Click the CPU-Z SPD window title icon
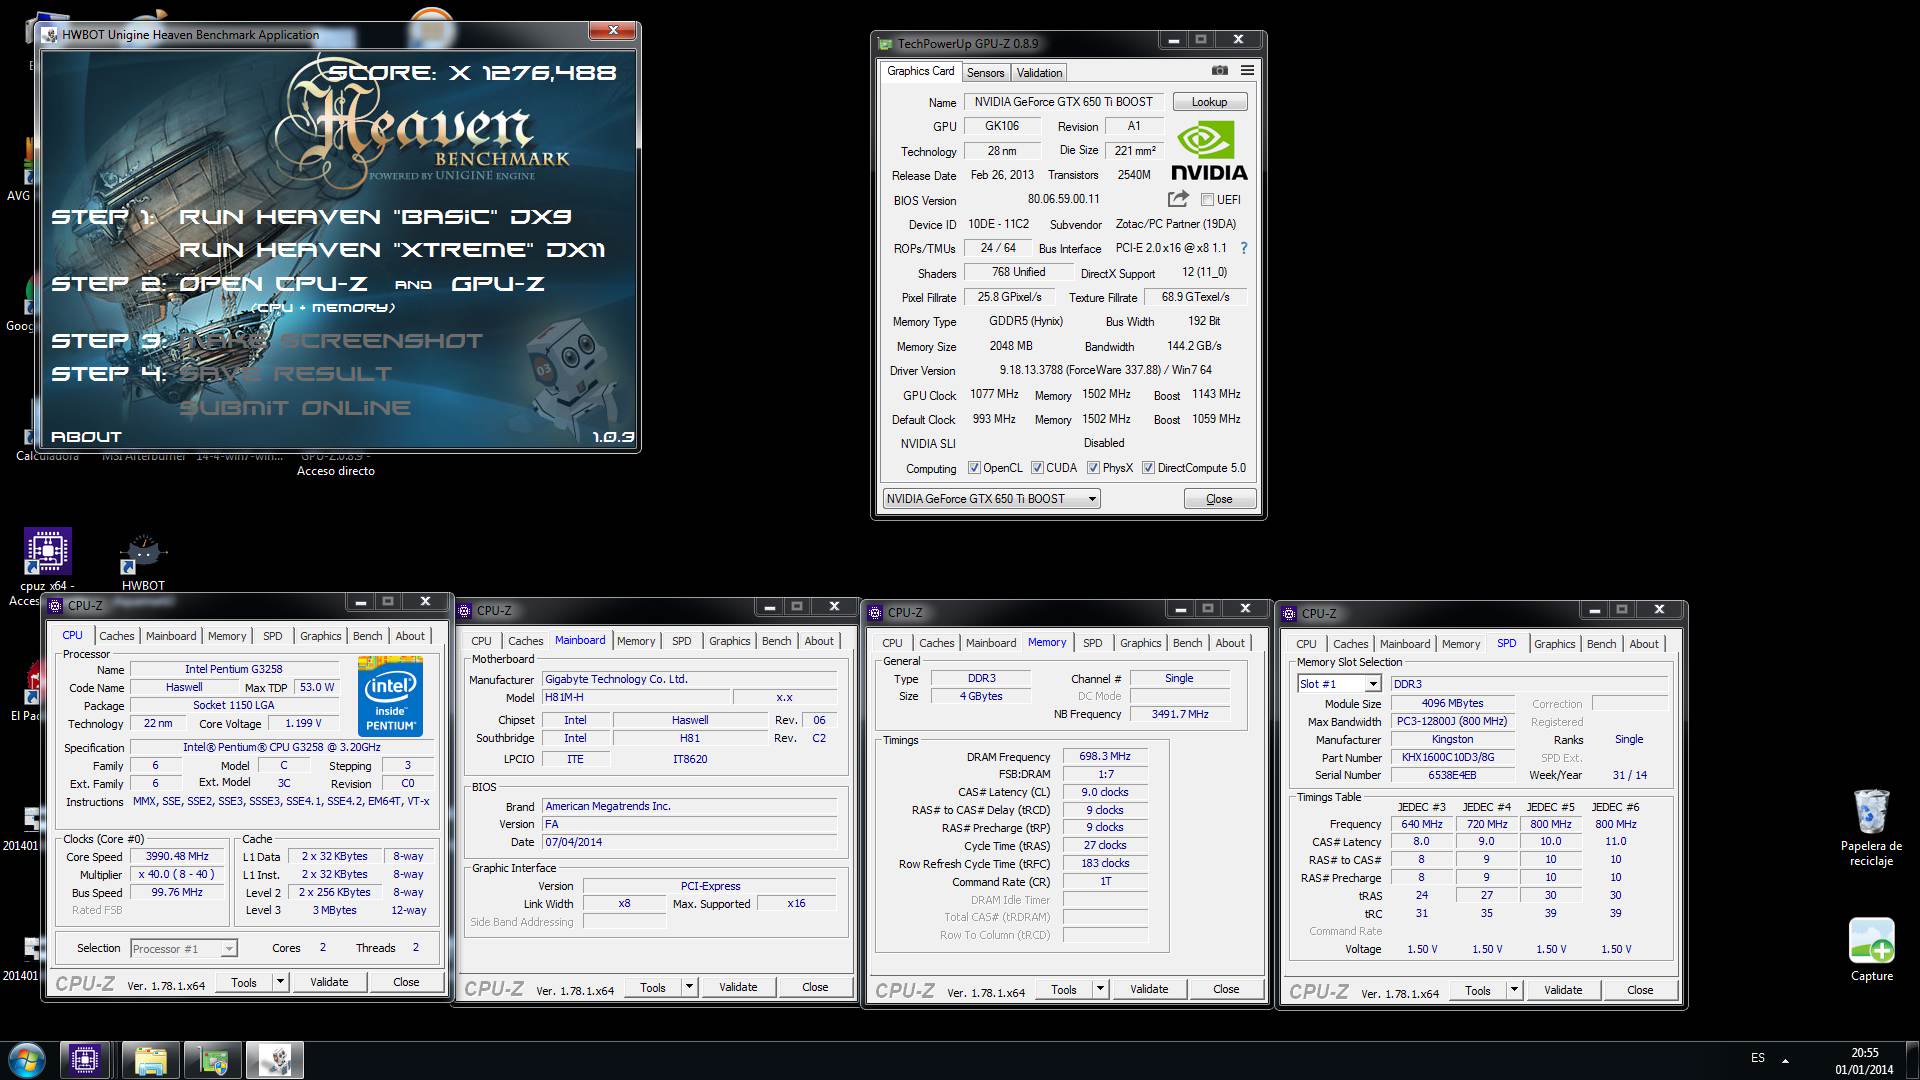 click(x=1290, y=614)
